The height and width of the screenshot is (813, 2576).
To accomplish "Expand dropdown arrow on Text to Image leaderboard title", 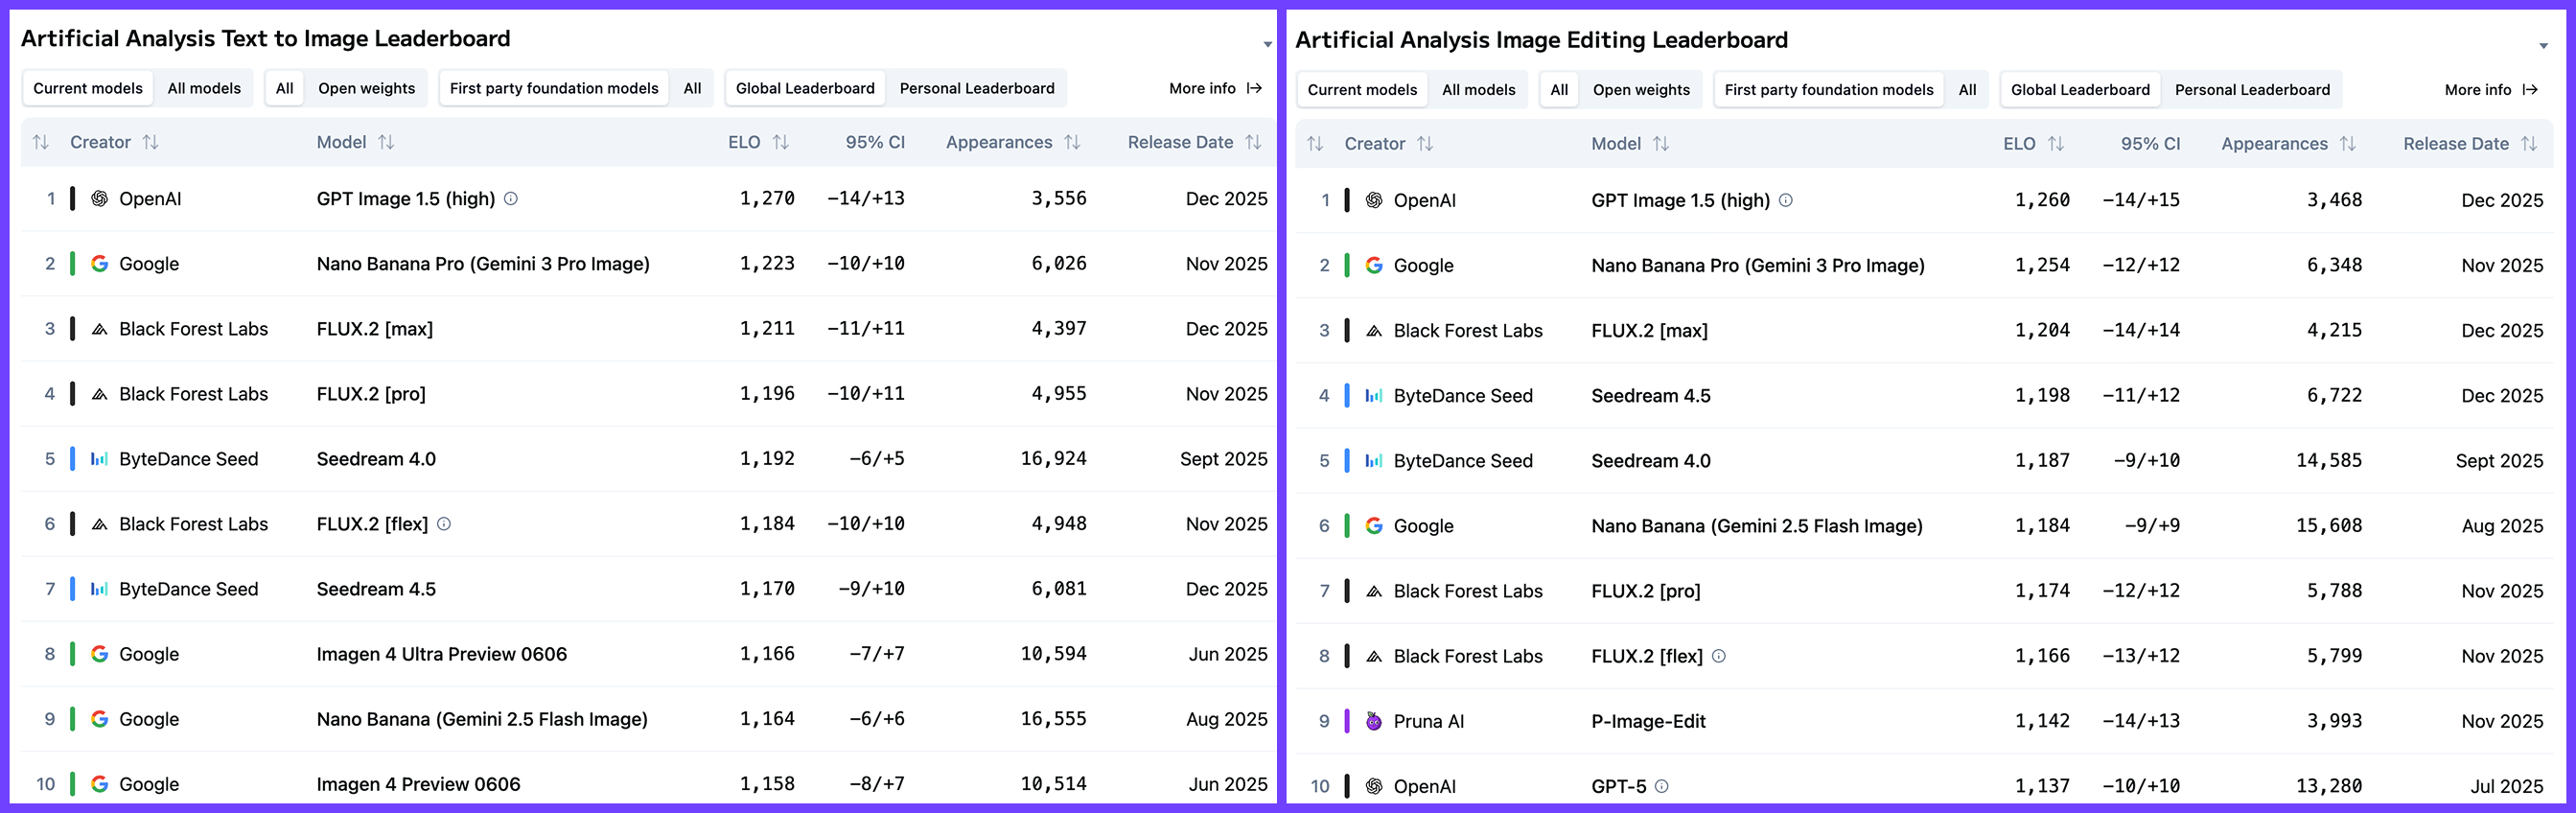I will pyautogui.click(x=1267, y=45).
